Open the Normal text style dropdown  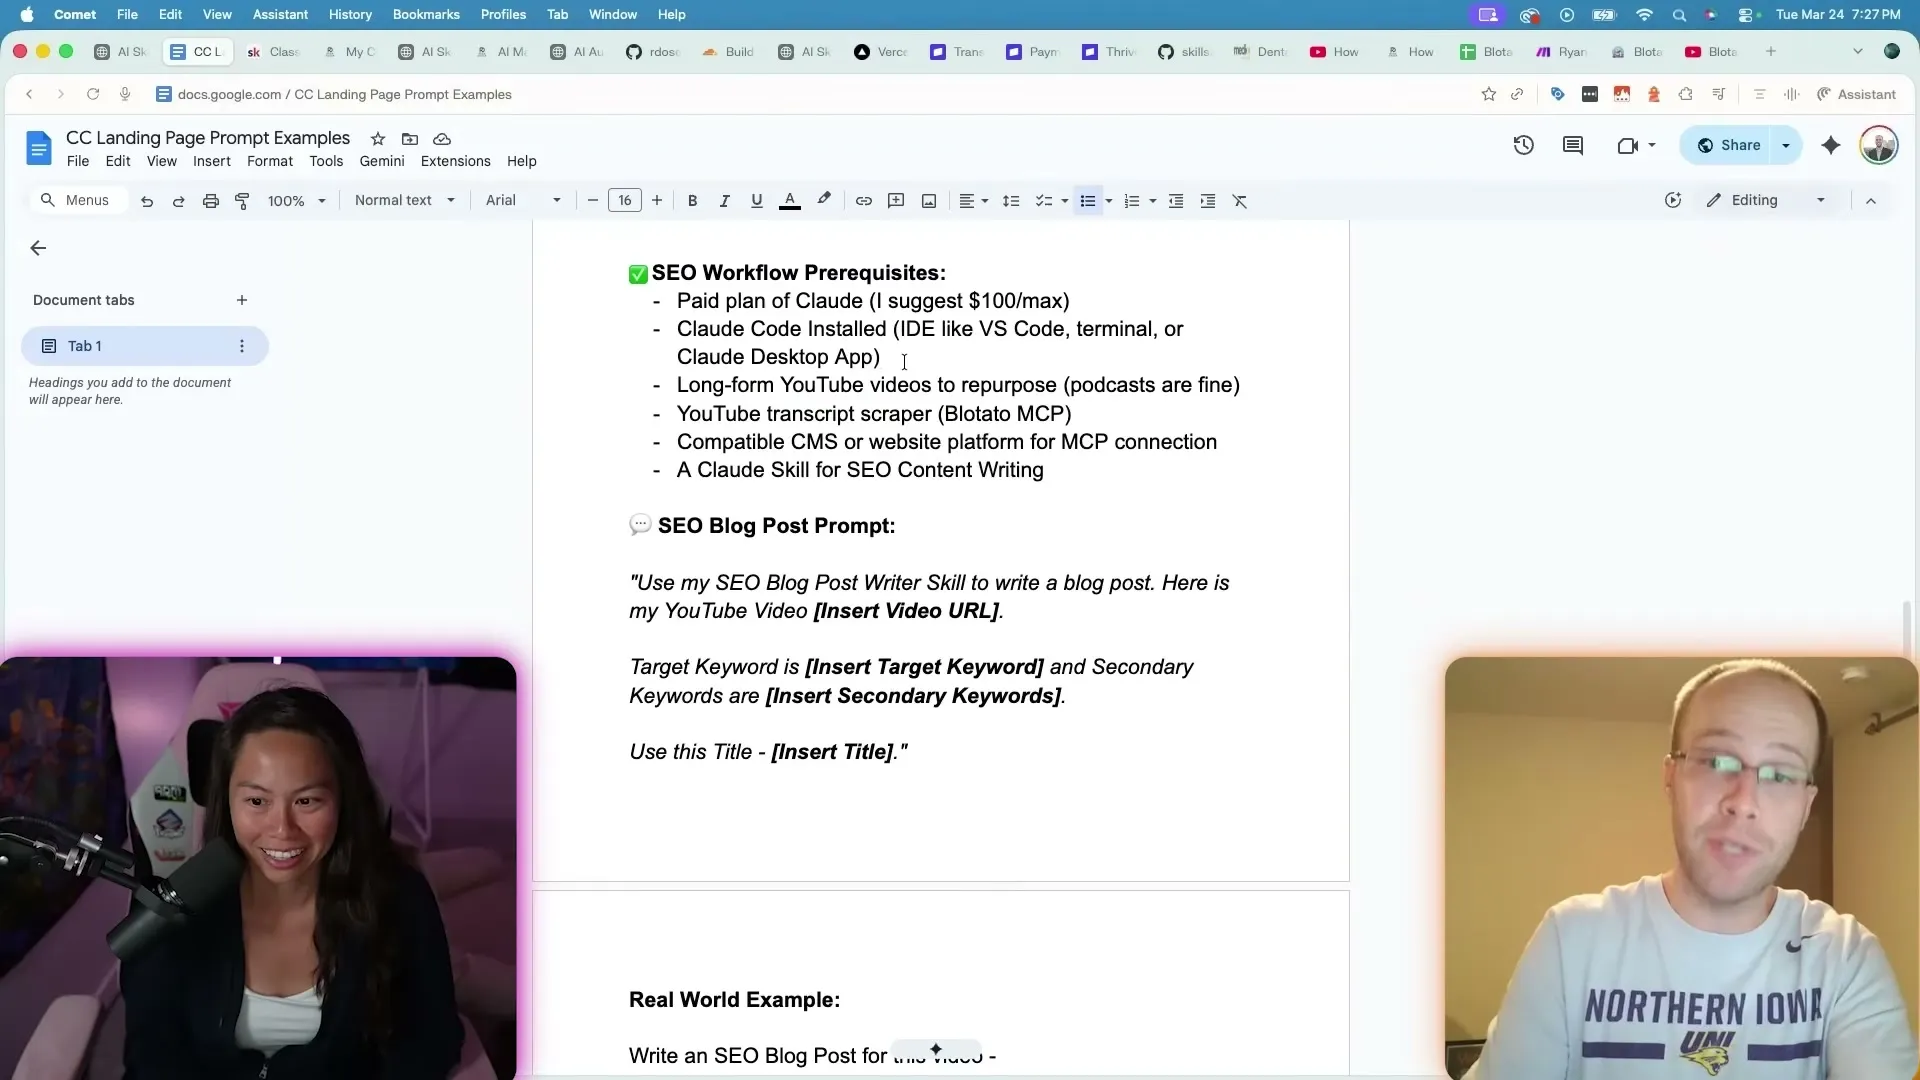(x=405, y=201)
